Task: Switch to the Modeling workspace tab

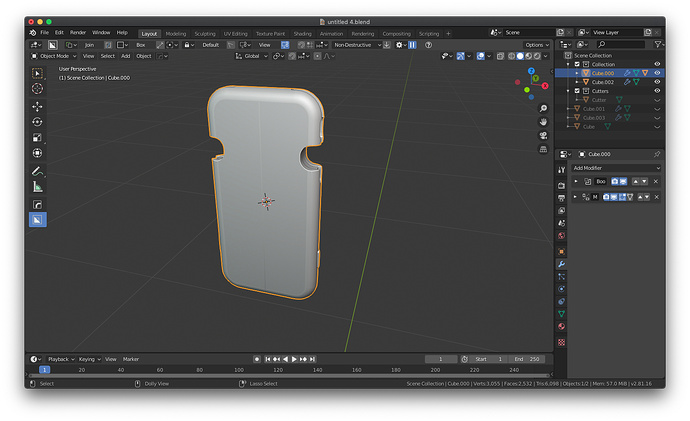Action: coord(176,34)
